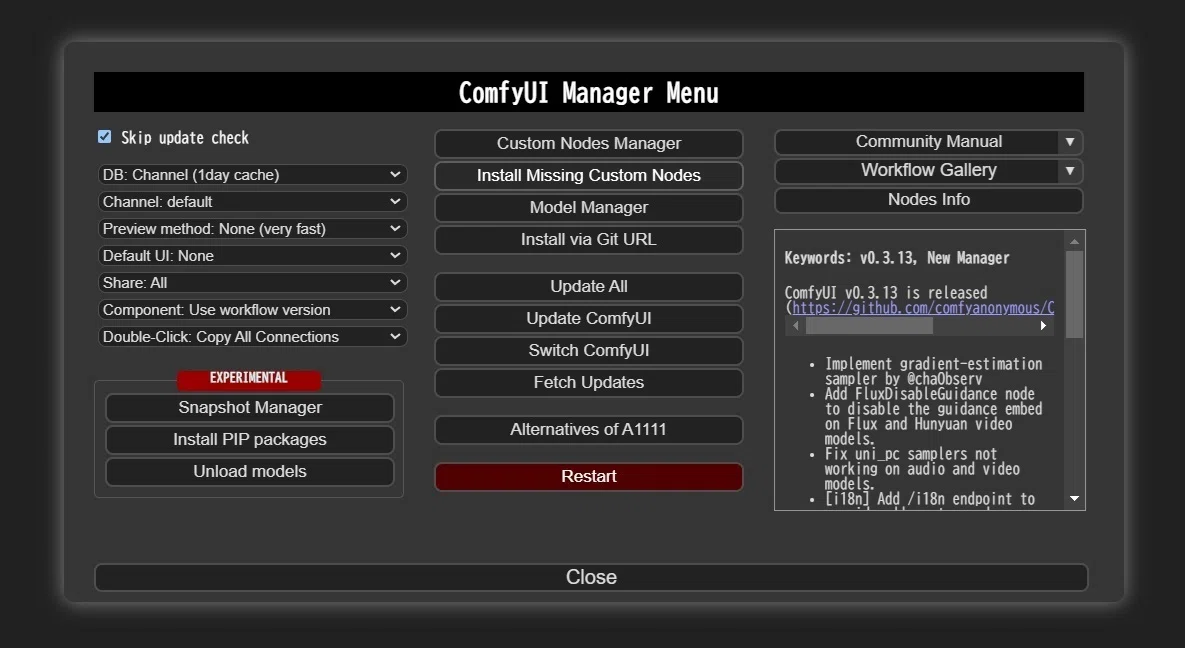Open the Snapshot Manager

click(250, 408)
